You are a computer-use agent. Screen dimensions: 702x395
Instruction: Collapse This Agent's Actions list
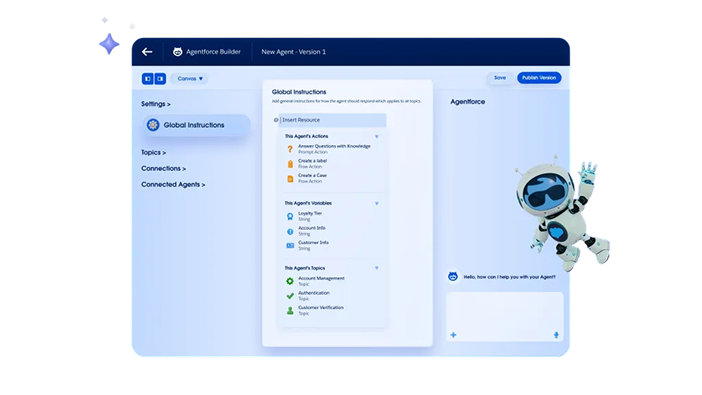(377, 137)
